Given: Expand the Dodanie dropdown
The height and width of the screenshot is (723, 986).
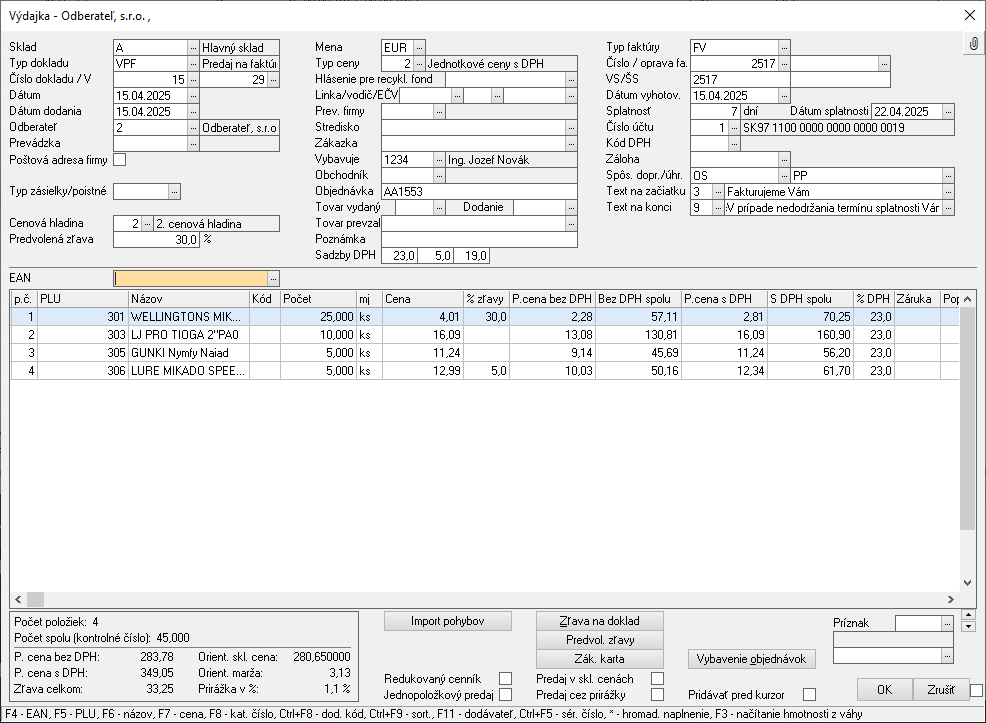Looking at the screenshot, I should pos(571,208).
